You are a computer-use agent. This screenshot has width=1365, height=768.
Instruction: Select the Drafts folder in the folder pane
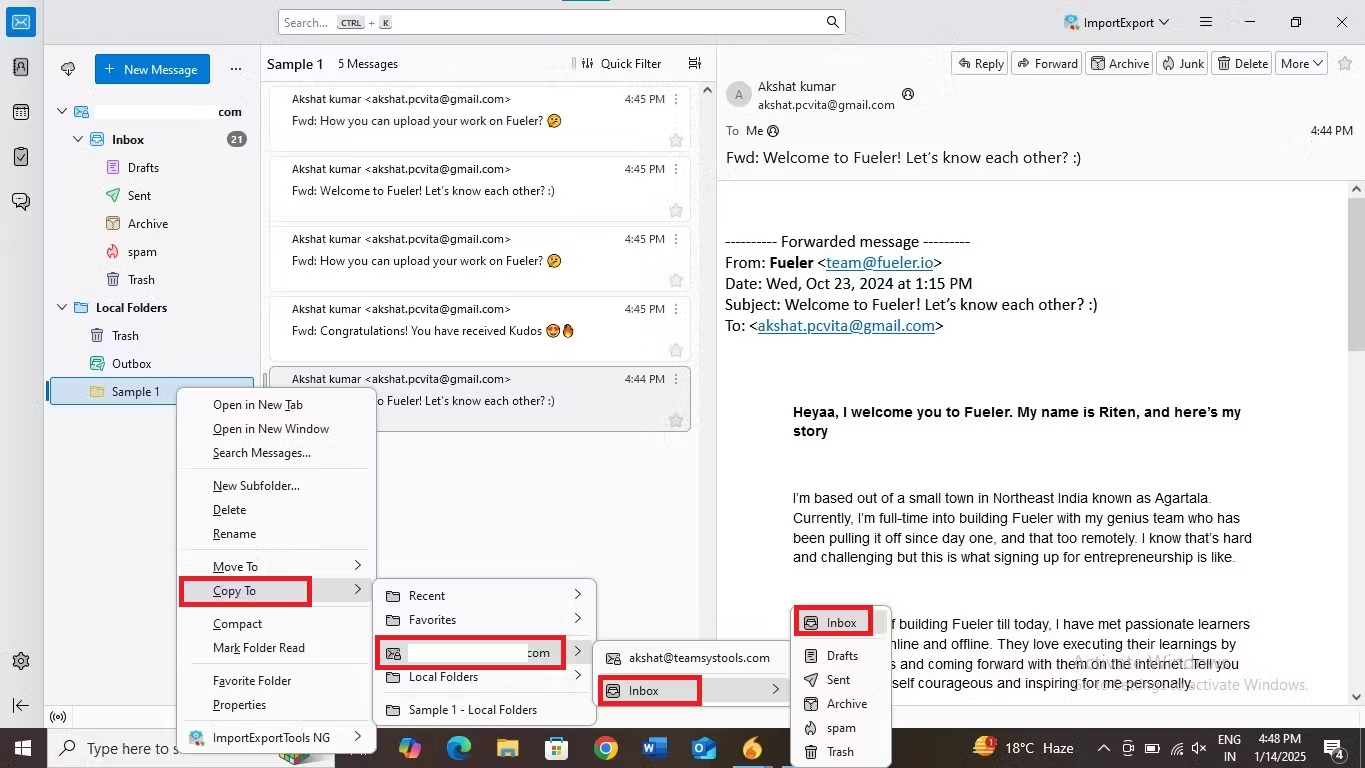(143, 168)
